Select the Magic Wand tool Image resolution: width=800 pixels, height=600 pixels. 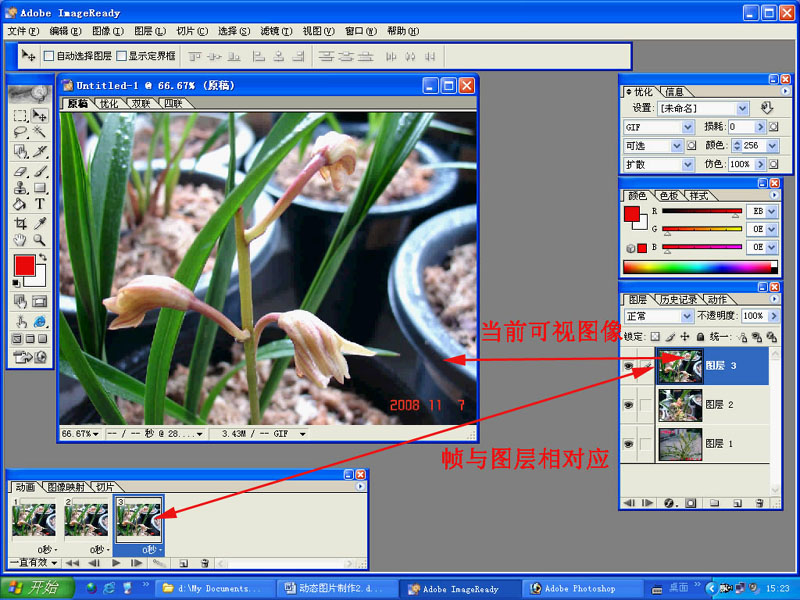tap(39, 133)
